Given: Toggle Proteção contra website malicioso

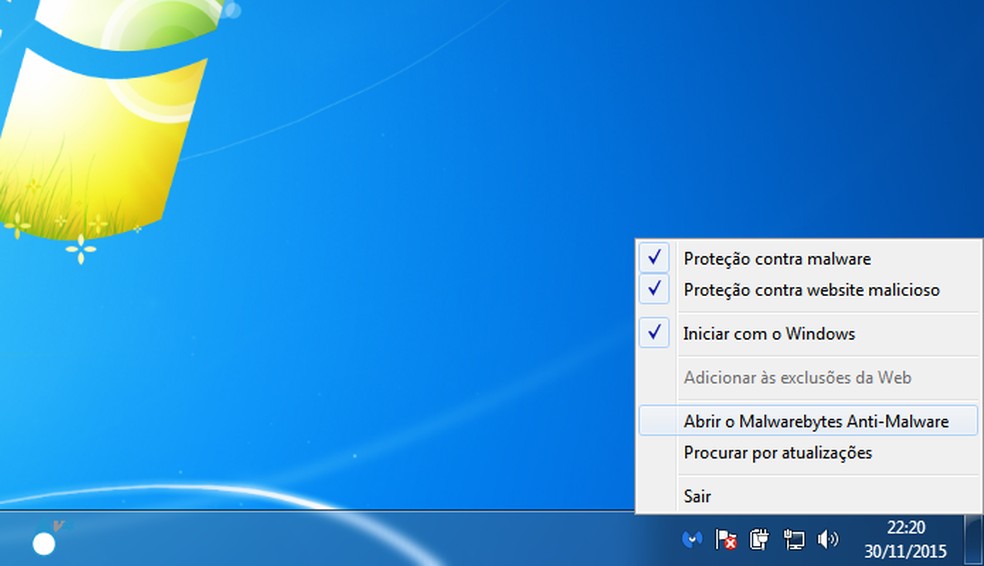Looking at the screenshot, I should coord(808,290).
